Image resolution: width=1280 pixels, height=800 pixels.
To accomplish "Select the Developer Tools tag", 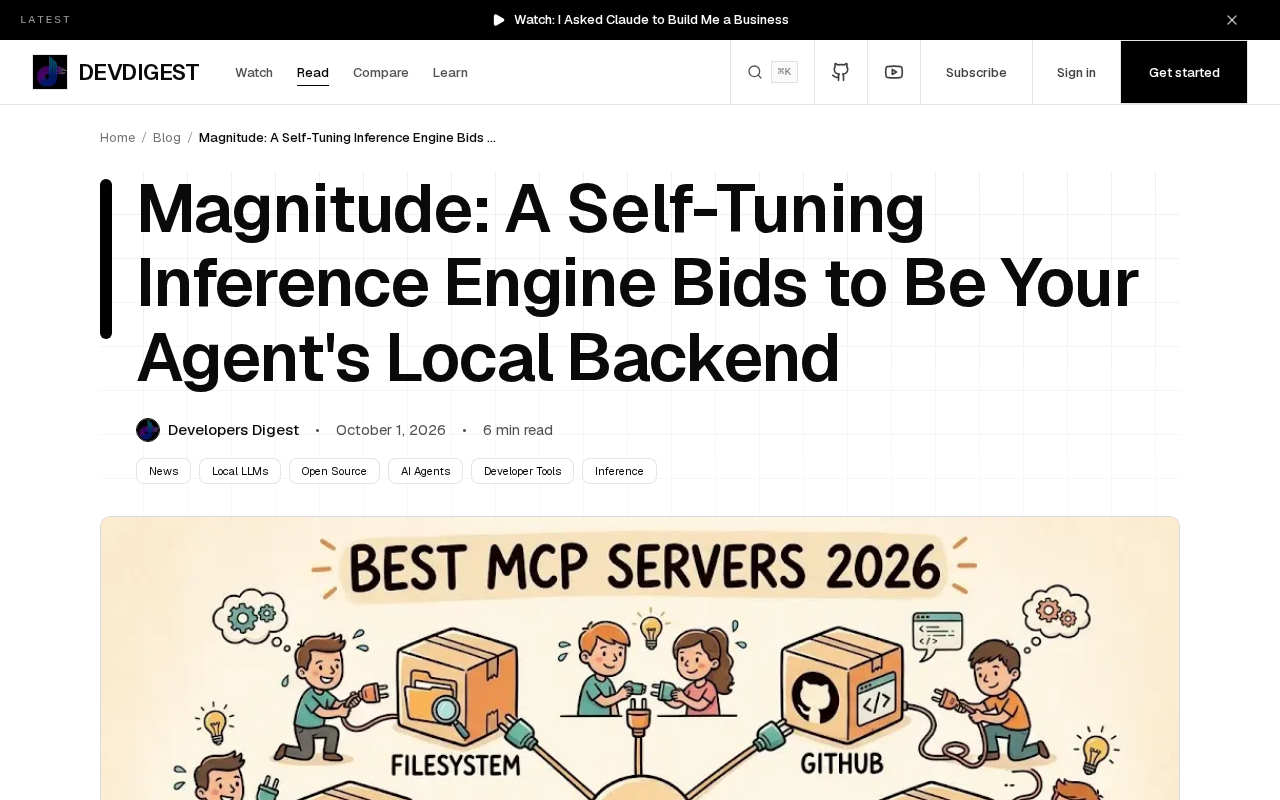I will pyautogui.click(x=522, y=471).
